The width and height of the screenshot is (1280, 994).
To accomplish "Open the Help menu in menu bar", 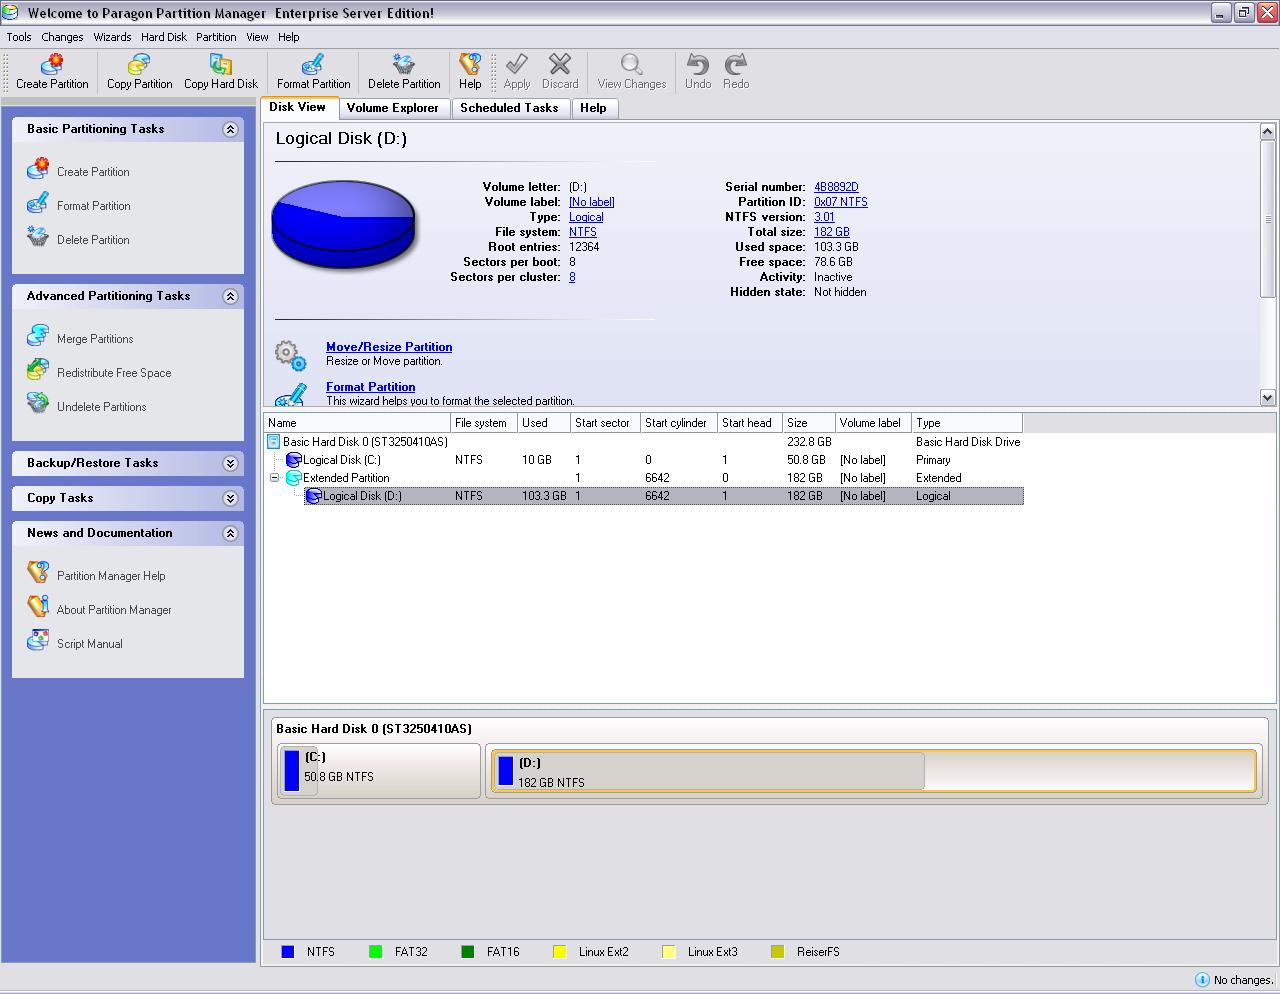I will tap(289, 37).
